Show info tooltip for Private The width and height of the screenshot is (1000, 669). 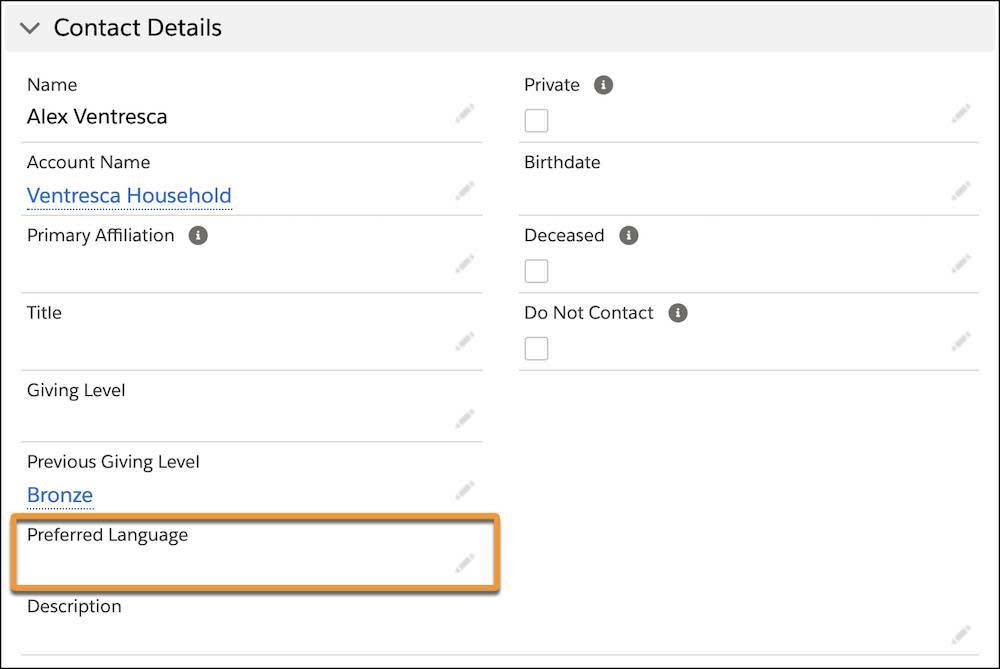click(603, 85)
